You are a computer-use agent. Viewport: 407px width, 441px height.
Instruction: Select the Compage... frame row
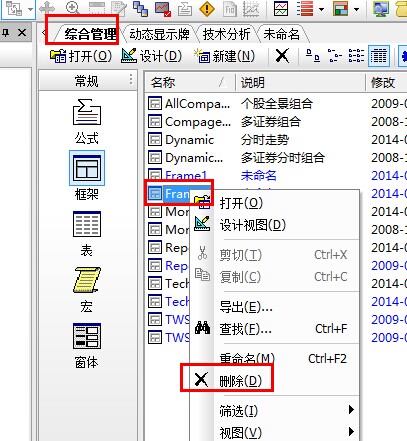point(277,122)
